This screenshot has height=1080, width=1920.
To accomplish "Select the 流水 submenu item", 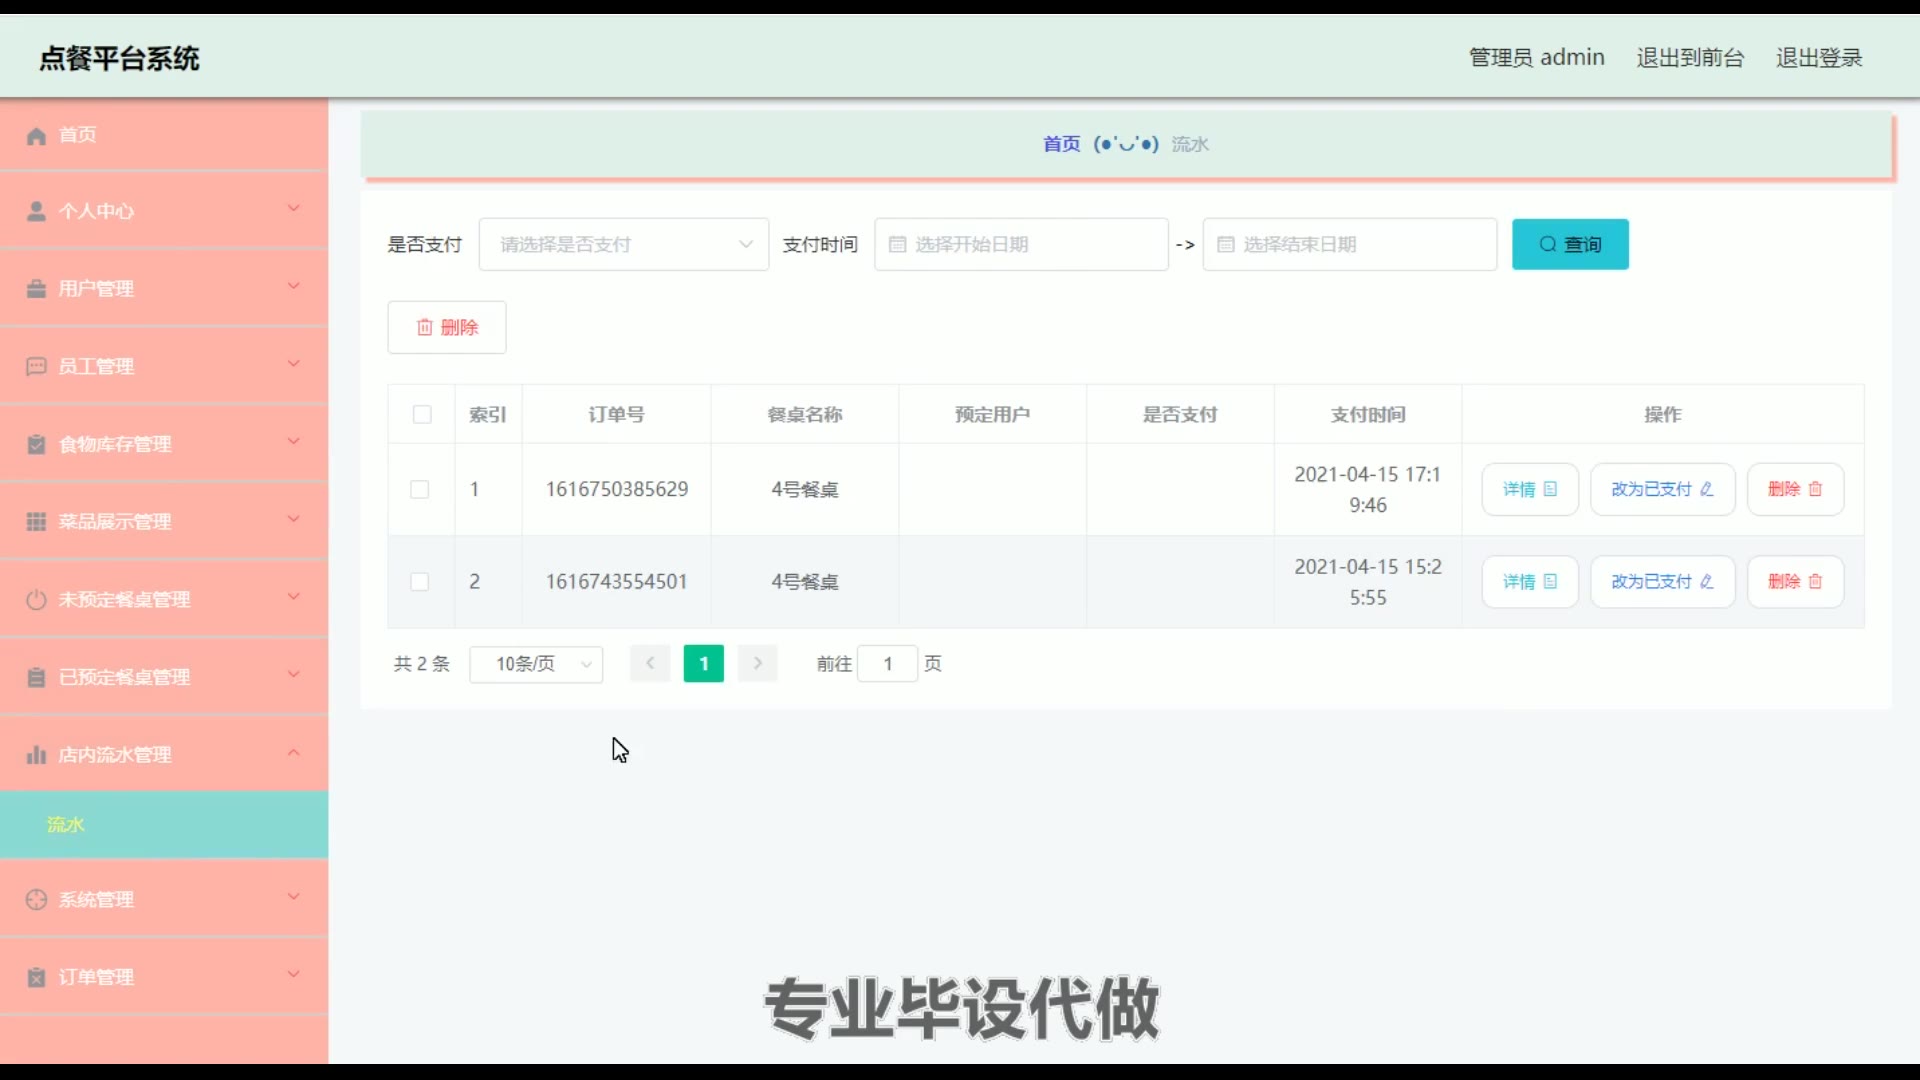I will tap(164, 825).
